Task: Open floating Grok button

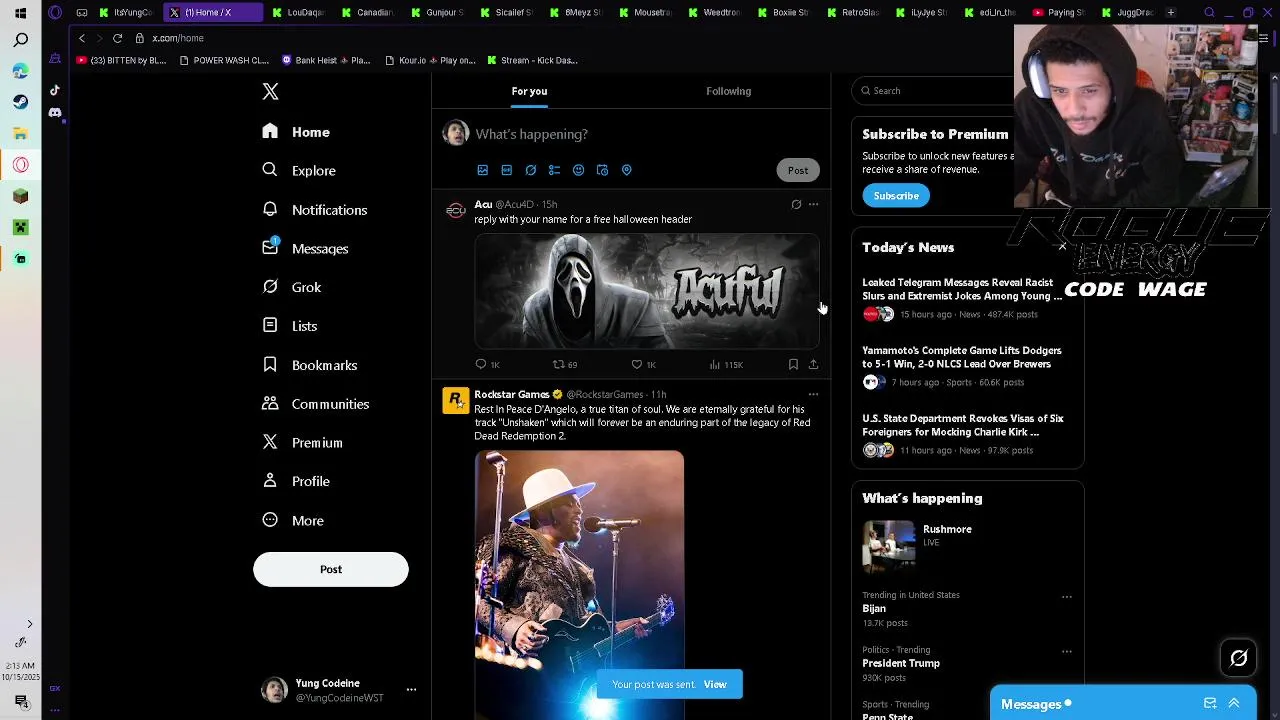Action: [x=1239, y=658]
